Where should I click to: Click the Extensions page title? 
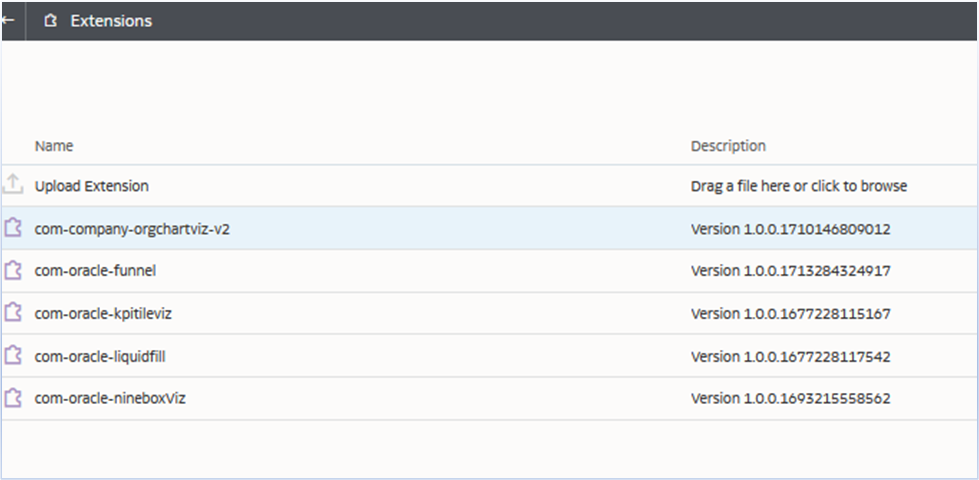[x=111, y=21]
